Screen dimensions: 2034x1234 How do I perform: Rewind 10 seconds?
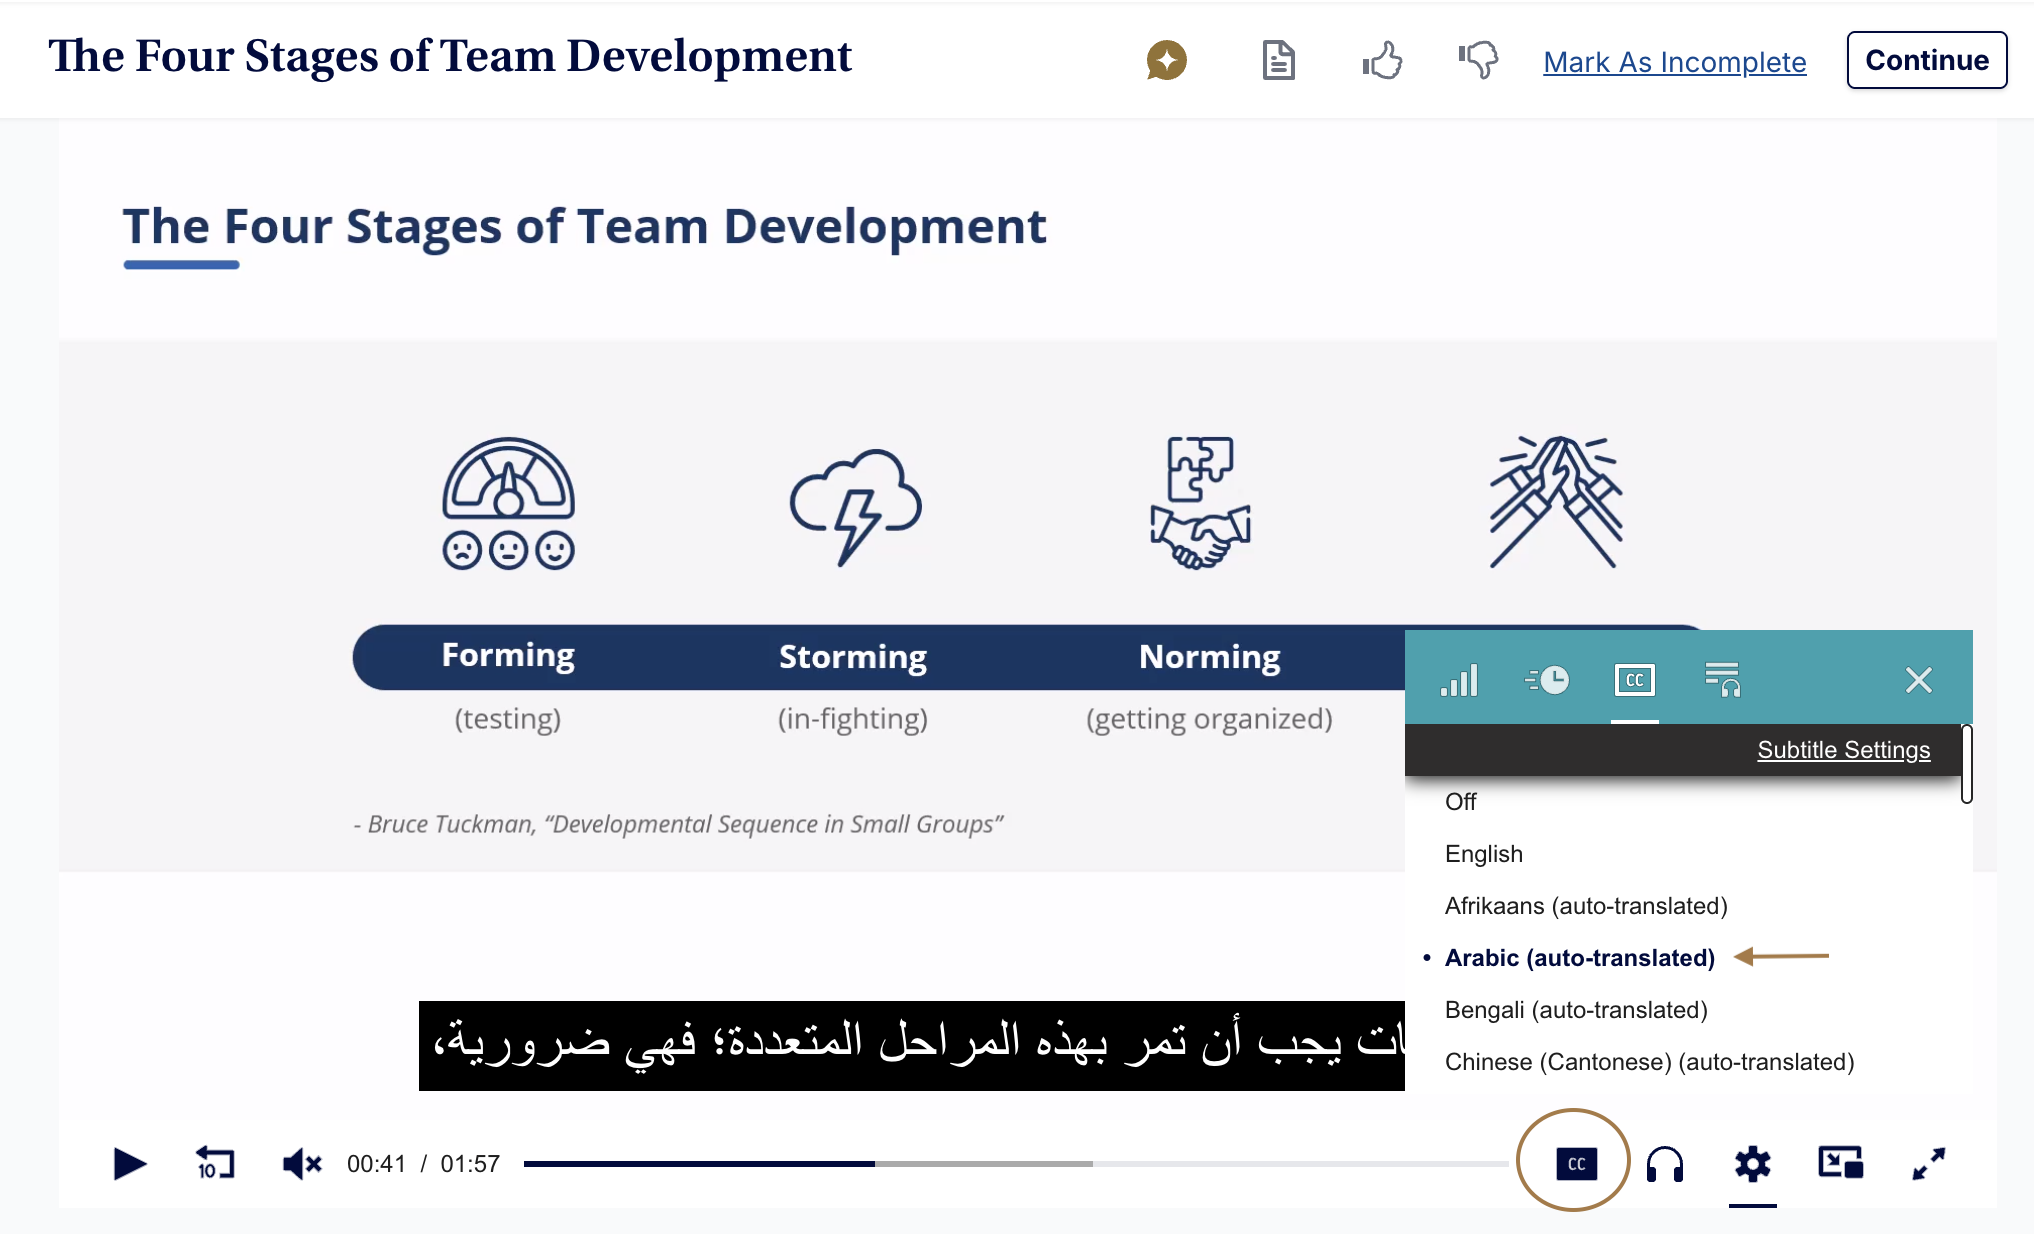click(214, 1163)
